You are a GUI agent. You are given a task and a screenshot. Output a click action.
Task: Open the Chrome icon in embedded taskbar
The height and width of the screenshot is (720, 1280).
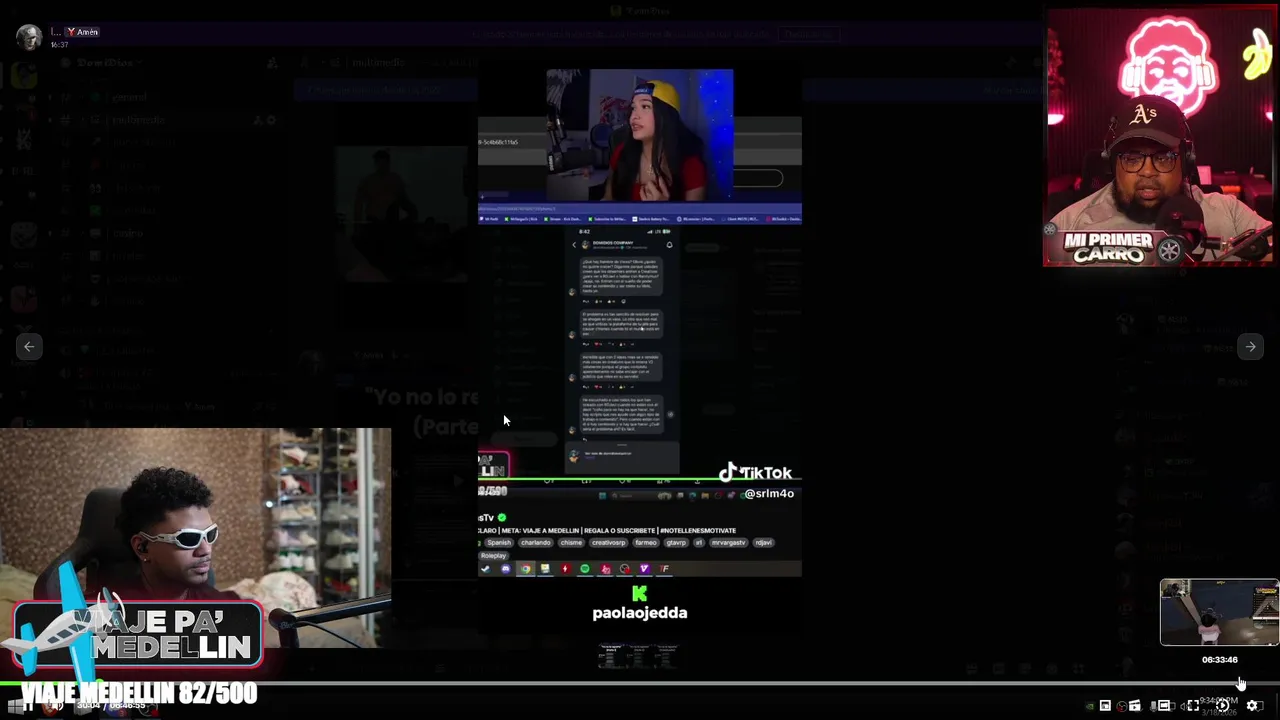point(525,569)
